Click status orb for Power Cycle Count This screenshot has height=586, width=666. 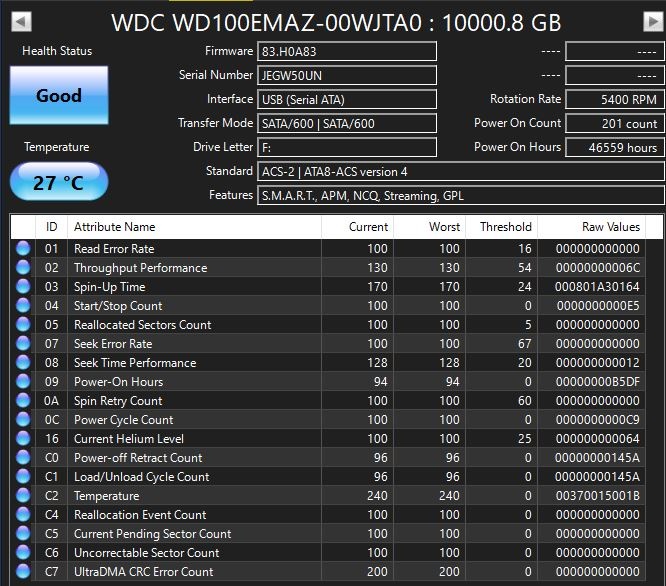[23, 419]
